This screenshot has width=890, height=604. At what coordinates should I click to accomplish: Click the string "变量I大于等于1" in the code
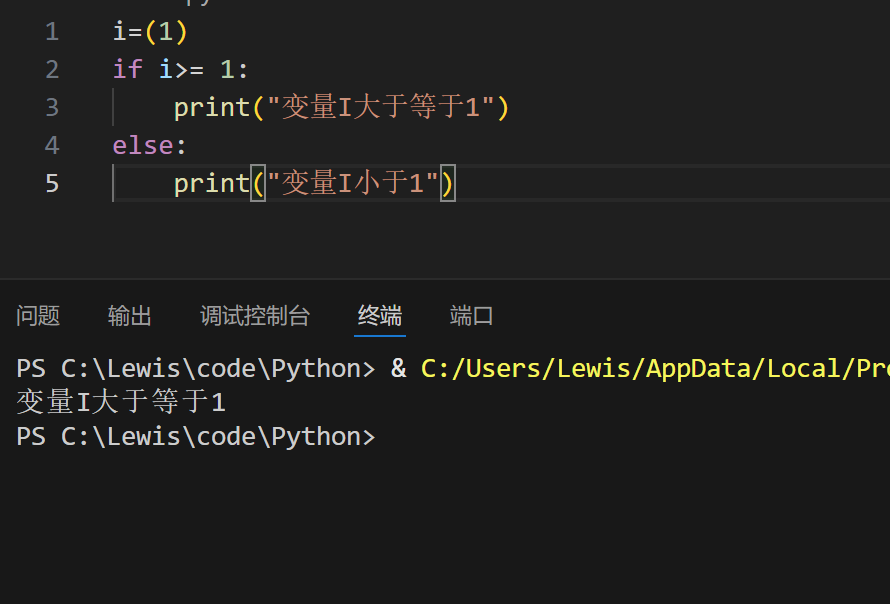[x=375, y=107]
